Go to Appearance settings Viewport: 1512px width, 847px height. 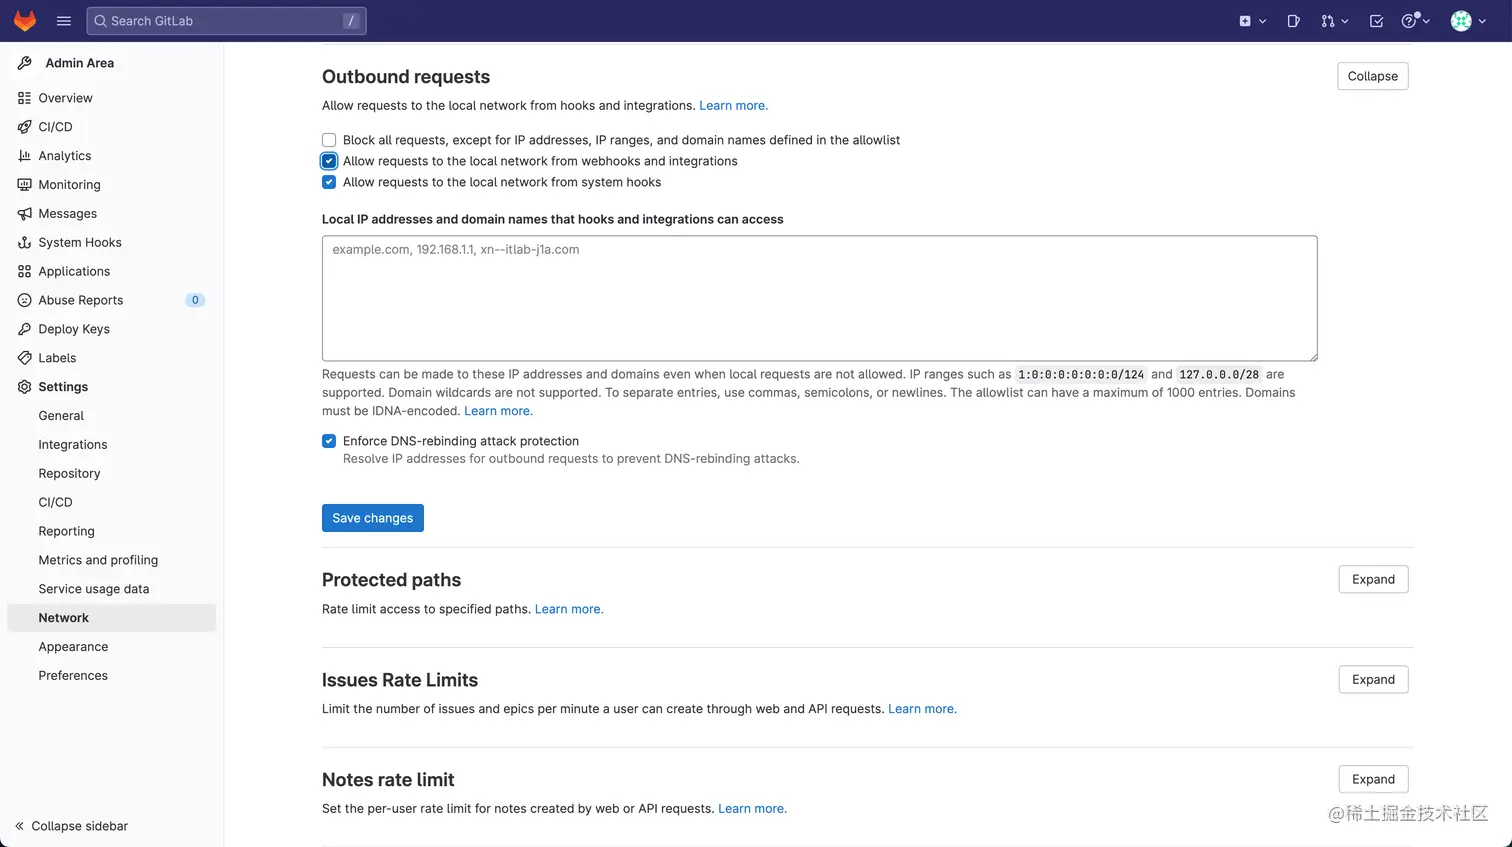73,647
